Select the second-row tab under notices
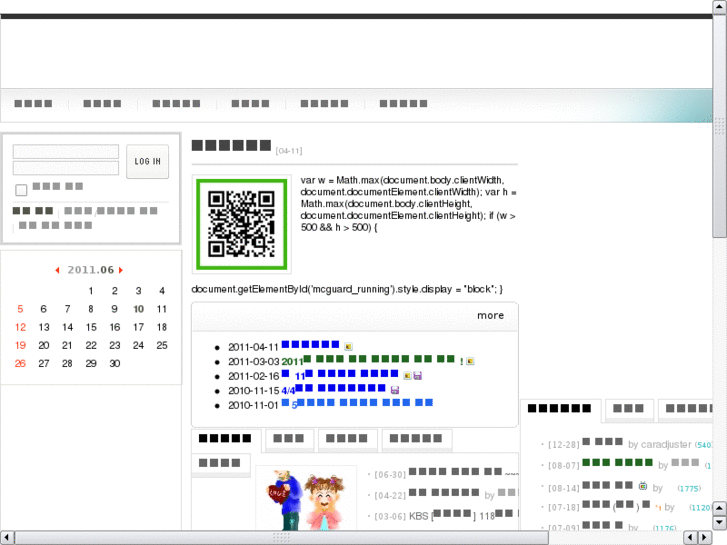The width and height of the screenshot is (727, 545). coord(220,463)
